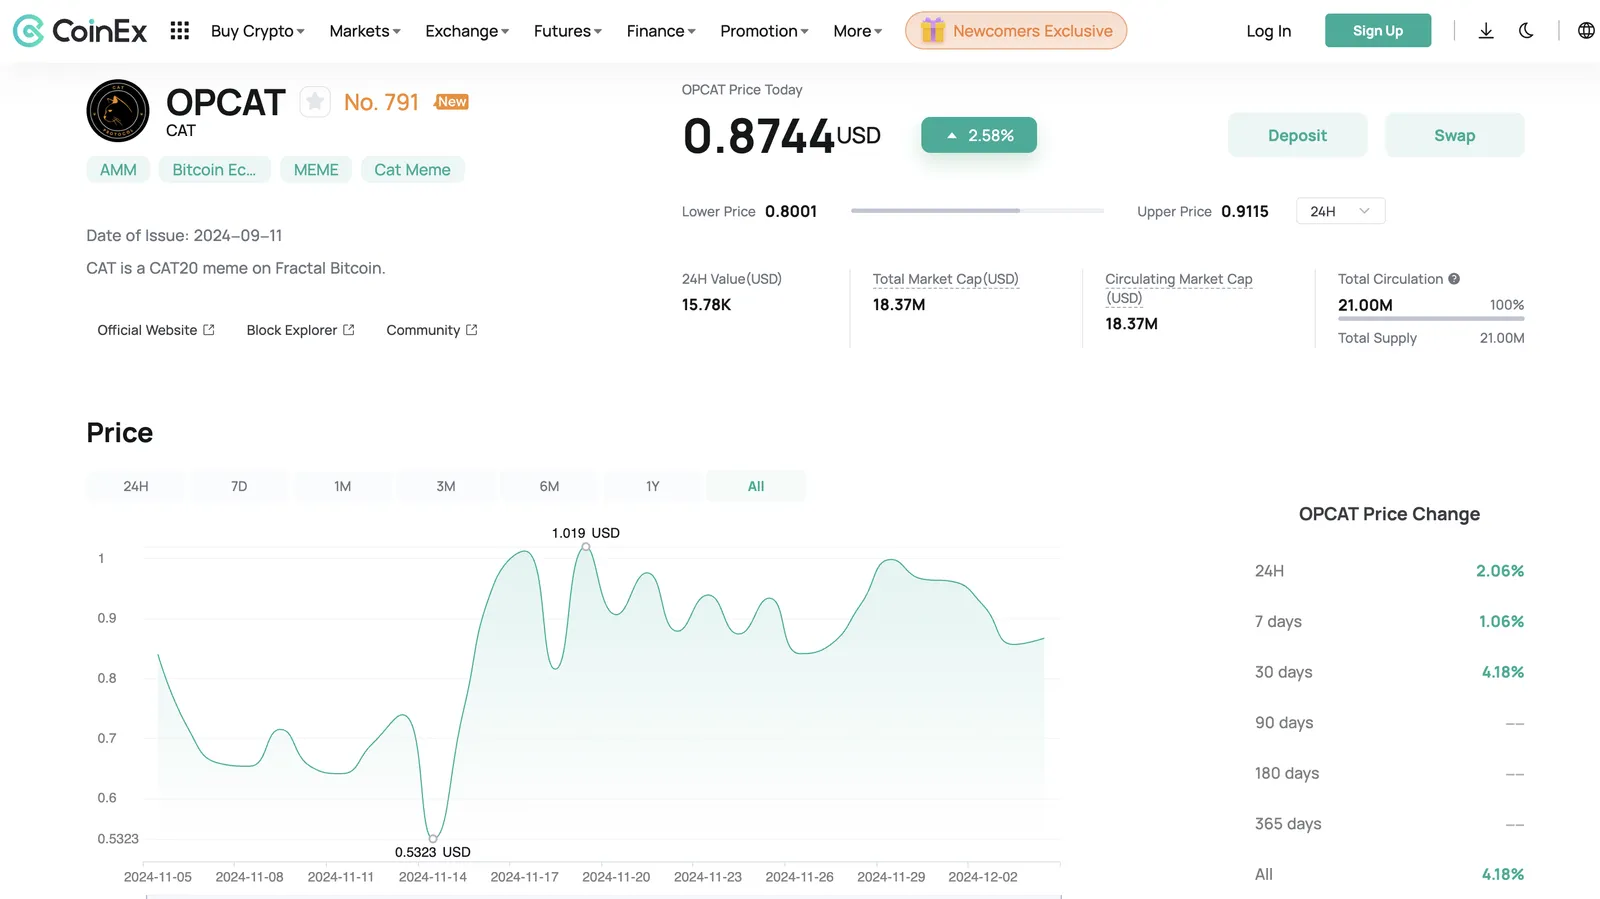Click the Block Explorer external link icon
The image size is (1600, 899).
pyautogui.click(x=349, y=330)
